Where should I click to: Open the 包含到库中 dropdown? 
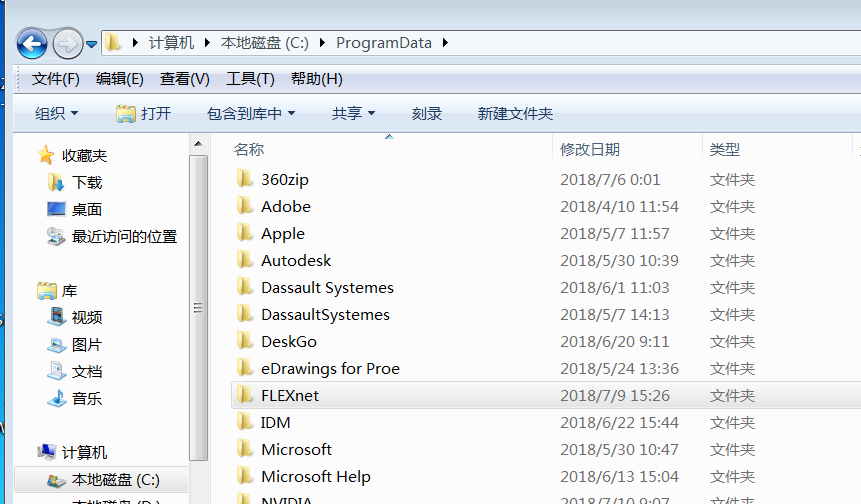(x=251, y=114)
